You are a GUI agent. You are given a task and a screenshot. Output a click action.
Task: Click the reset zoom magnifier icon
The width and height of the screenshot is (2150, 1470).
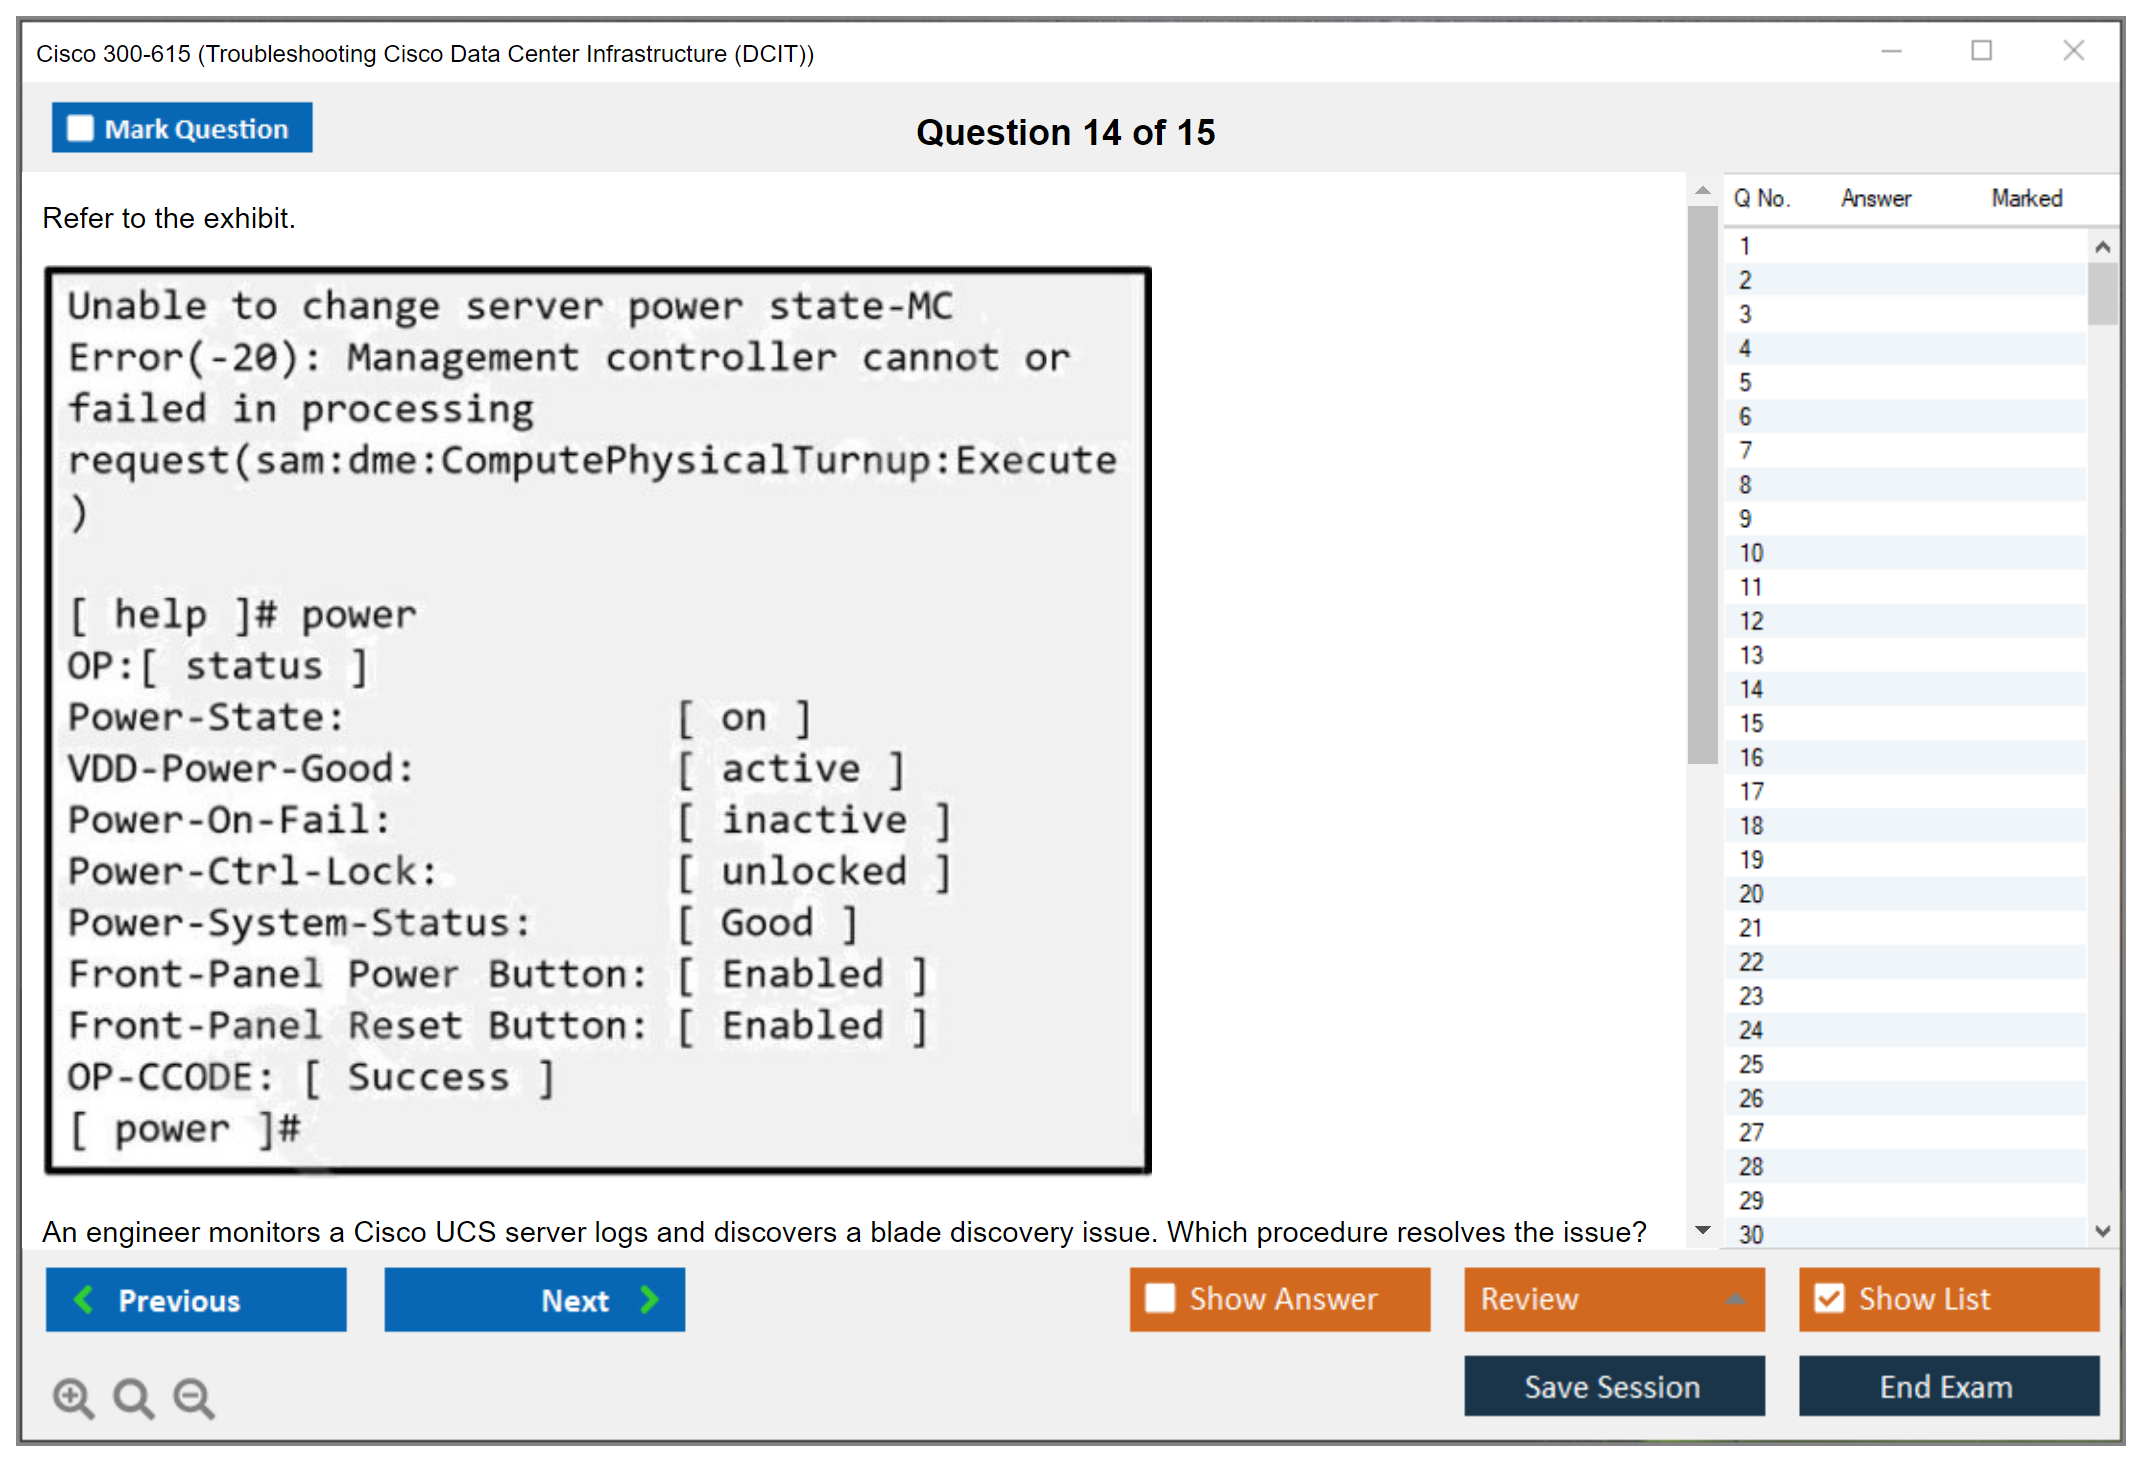133,1397
